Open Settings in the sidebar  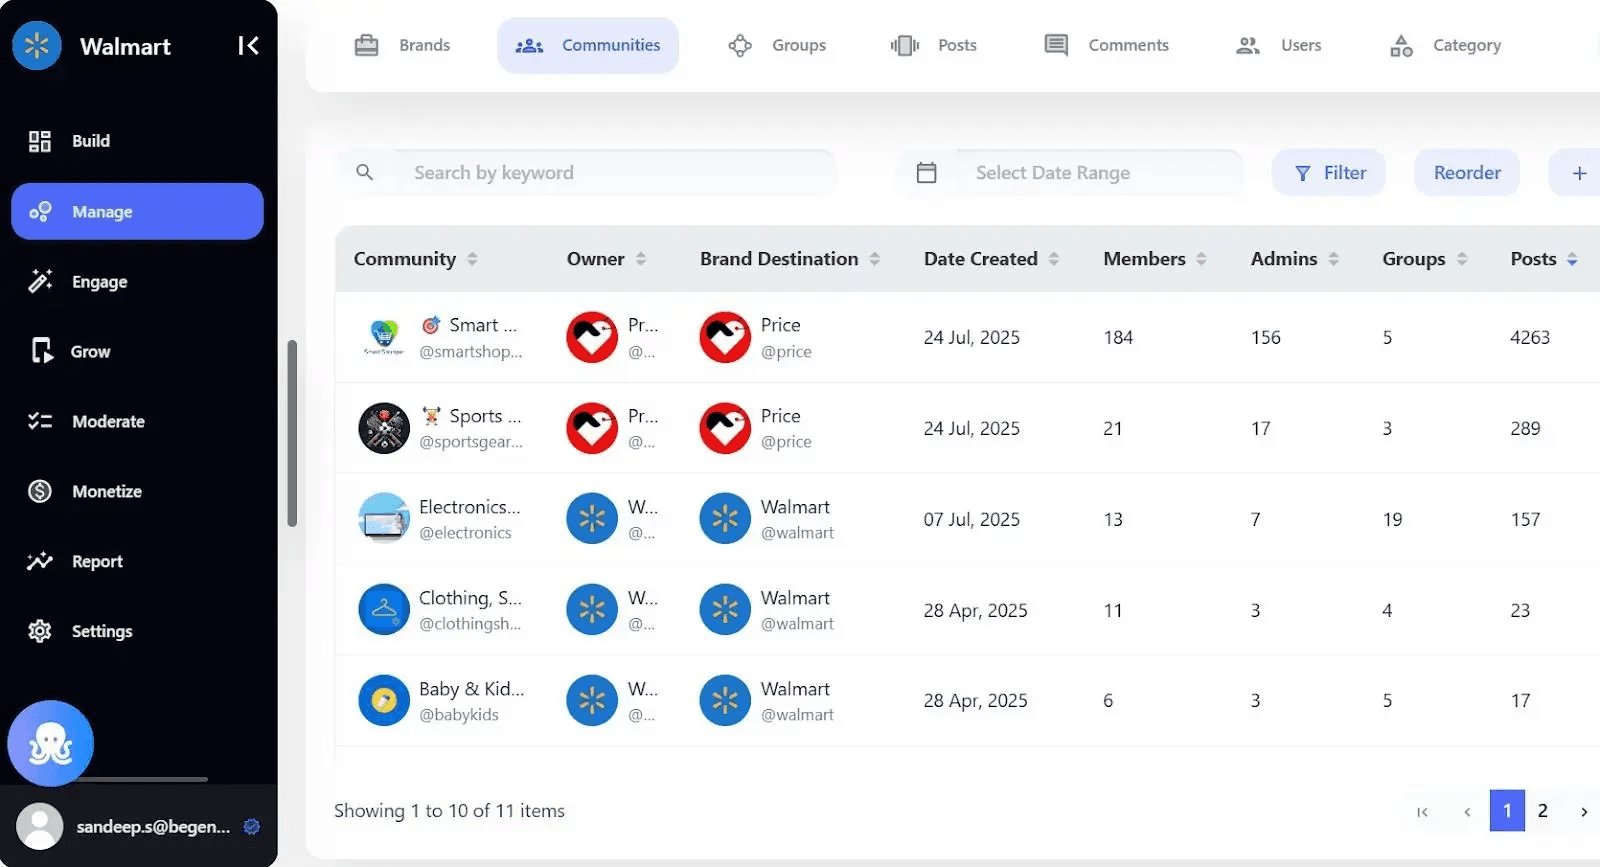click(x=101, y=631)
